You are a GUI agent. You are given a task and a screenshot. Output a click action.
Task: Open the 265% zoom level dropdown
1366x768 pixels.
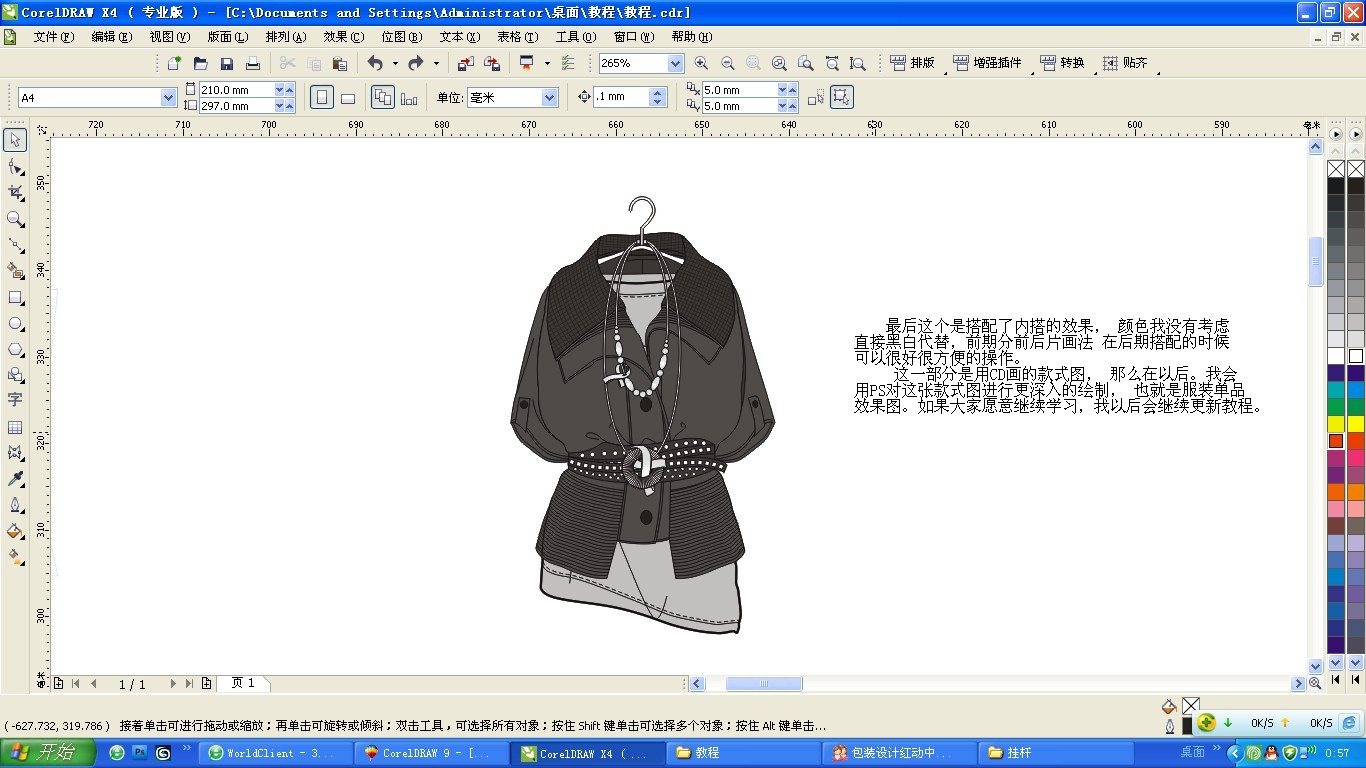[x=675, y=63]
